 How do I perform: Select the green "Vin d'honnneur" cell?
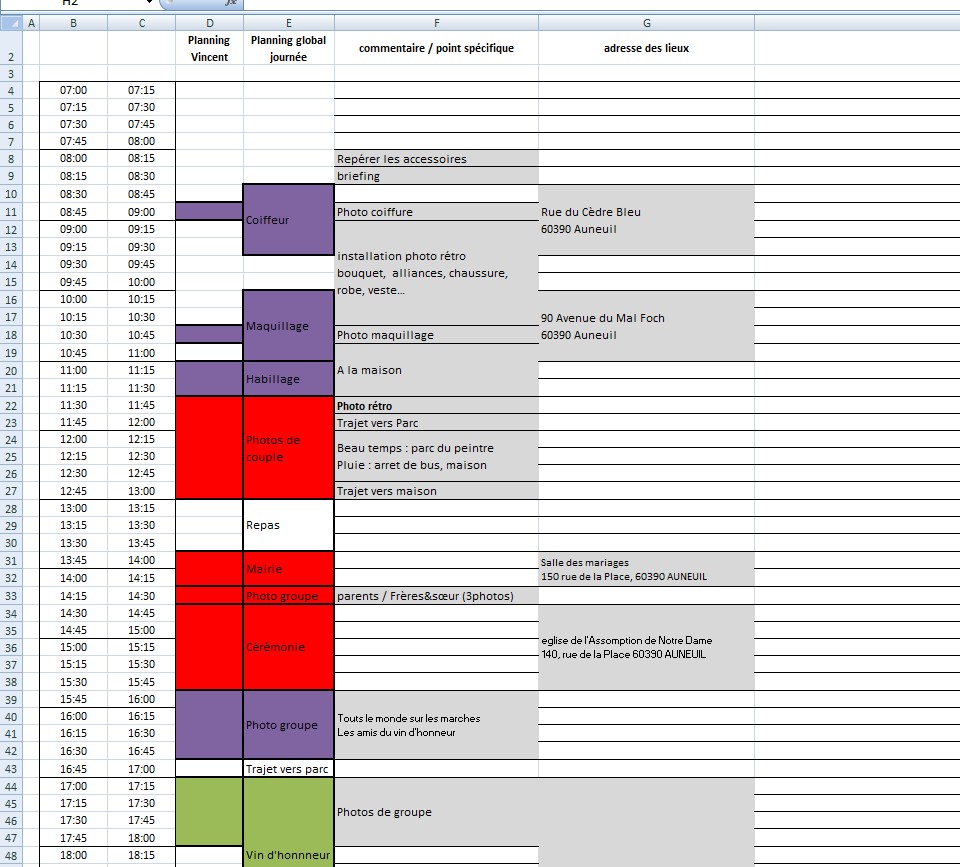click(288, 822)
